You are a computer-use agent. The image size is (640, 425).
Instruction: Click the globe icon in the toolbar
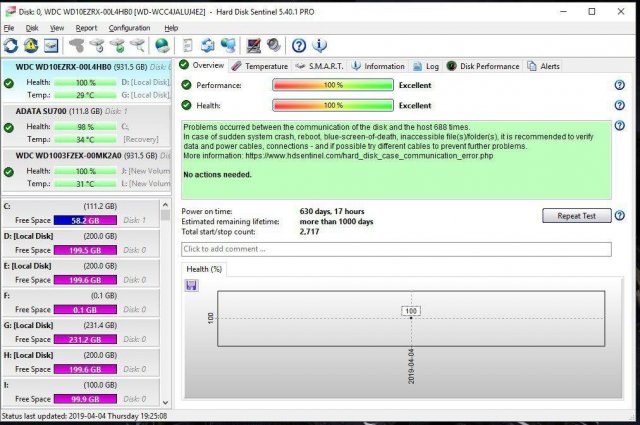[x=161, y=46]
